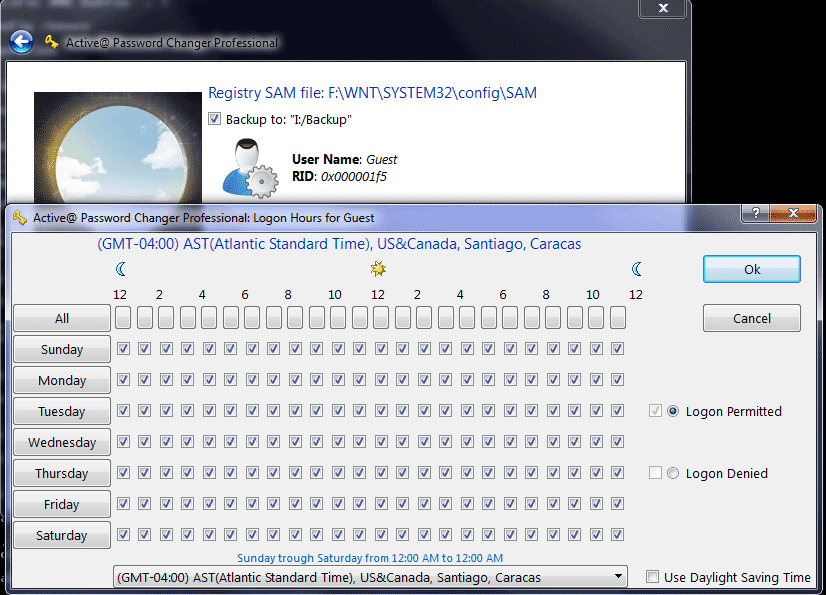This screenshot has height=595, width=826.
Task: Toggle Tuesday's first checkbox at 12 AM
Action: [x=123, y=410]
